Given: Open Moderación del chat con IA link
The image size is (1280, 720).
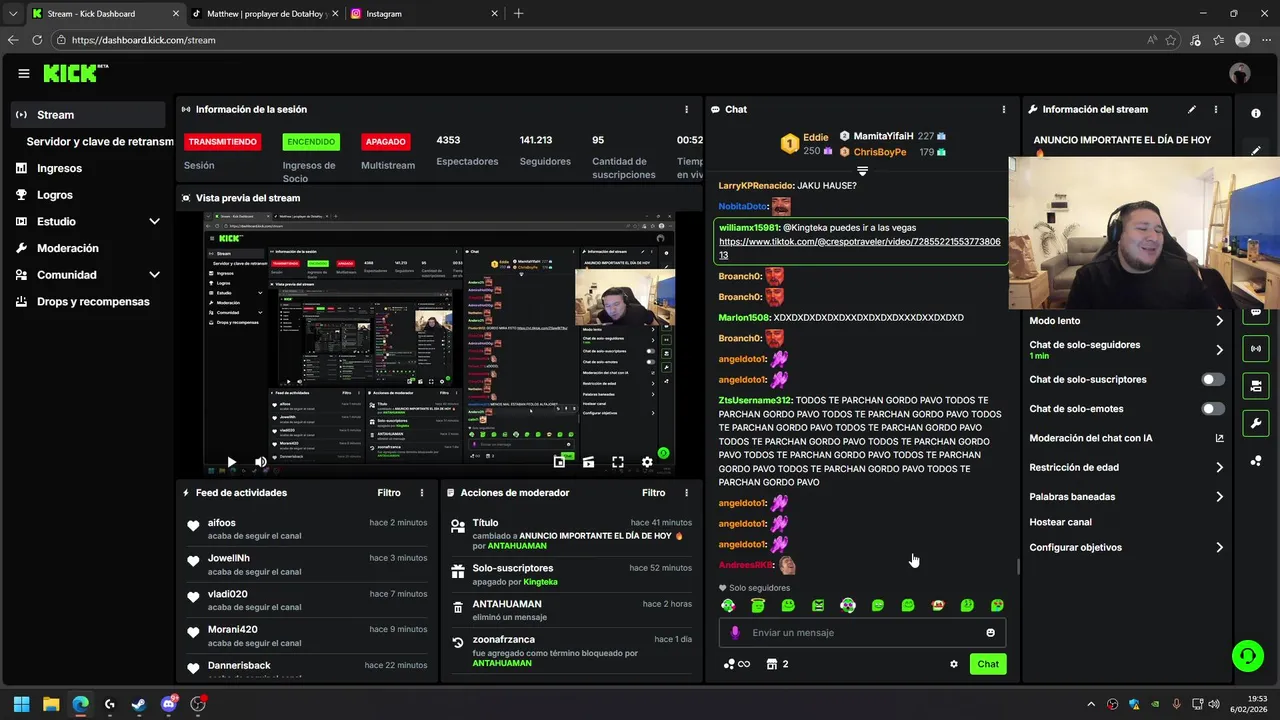Looking at the screenshot, I should click(1126, 438).
